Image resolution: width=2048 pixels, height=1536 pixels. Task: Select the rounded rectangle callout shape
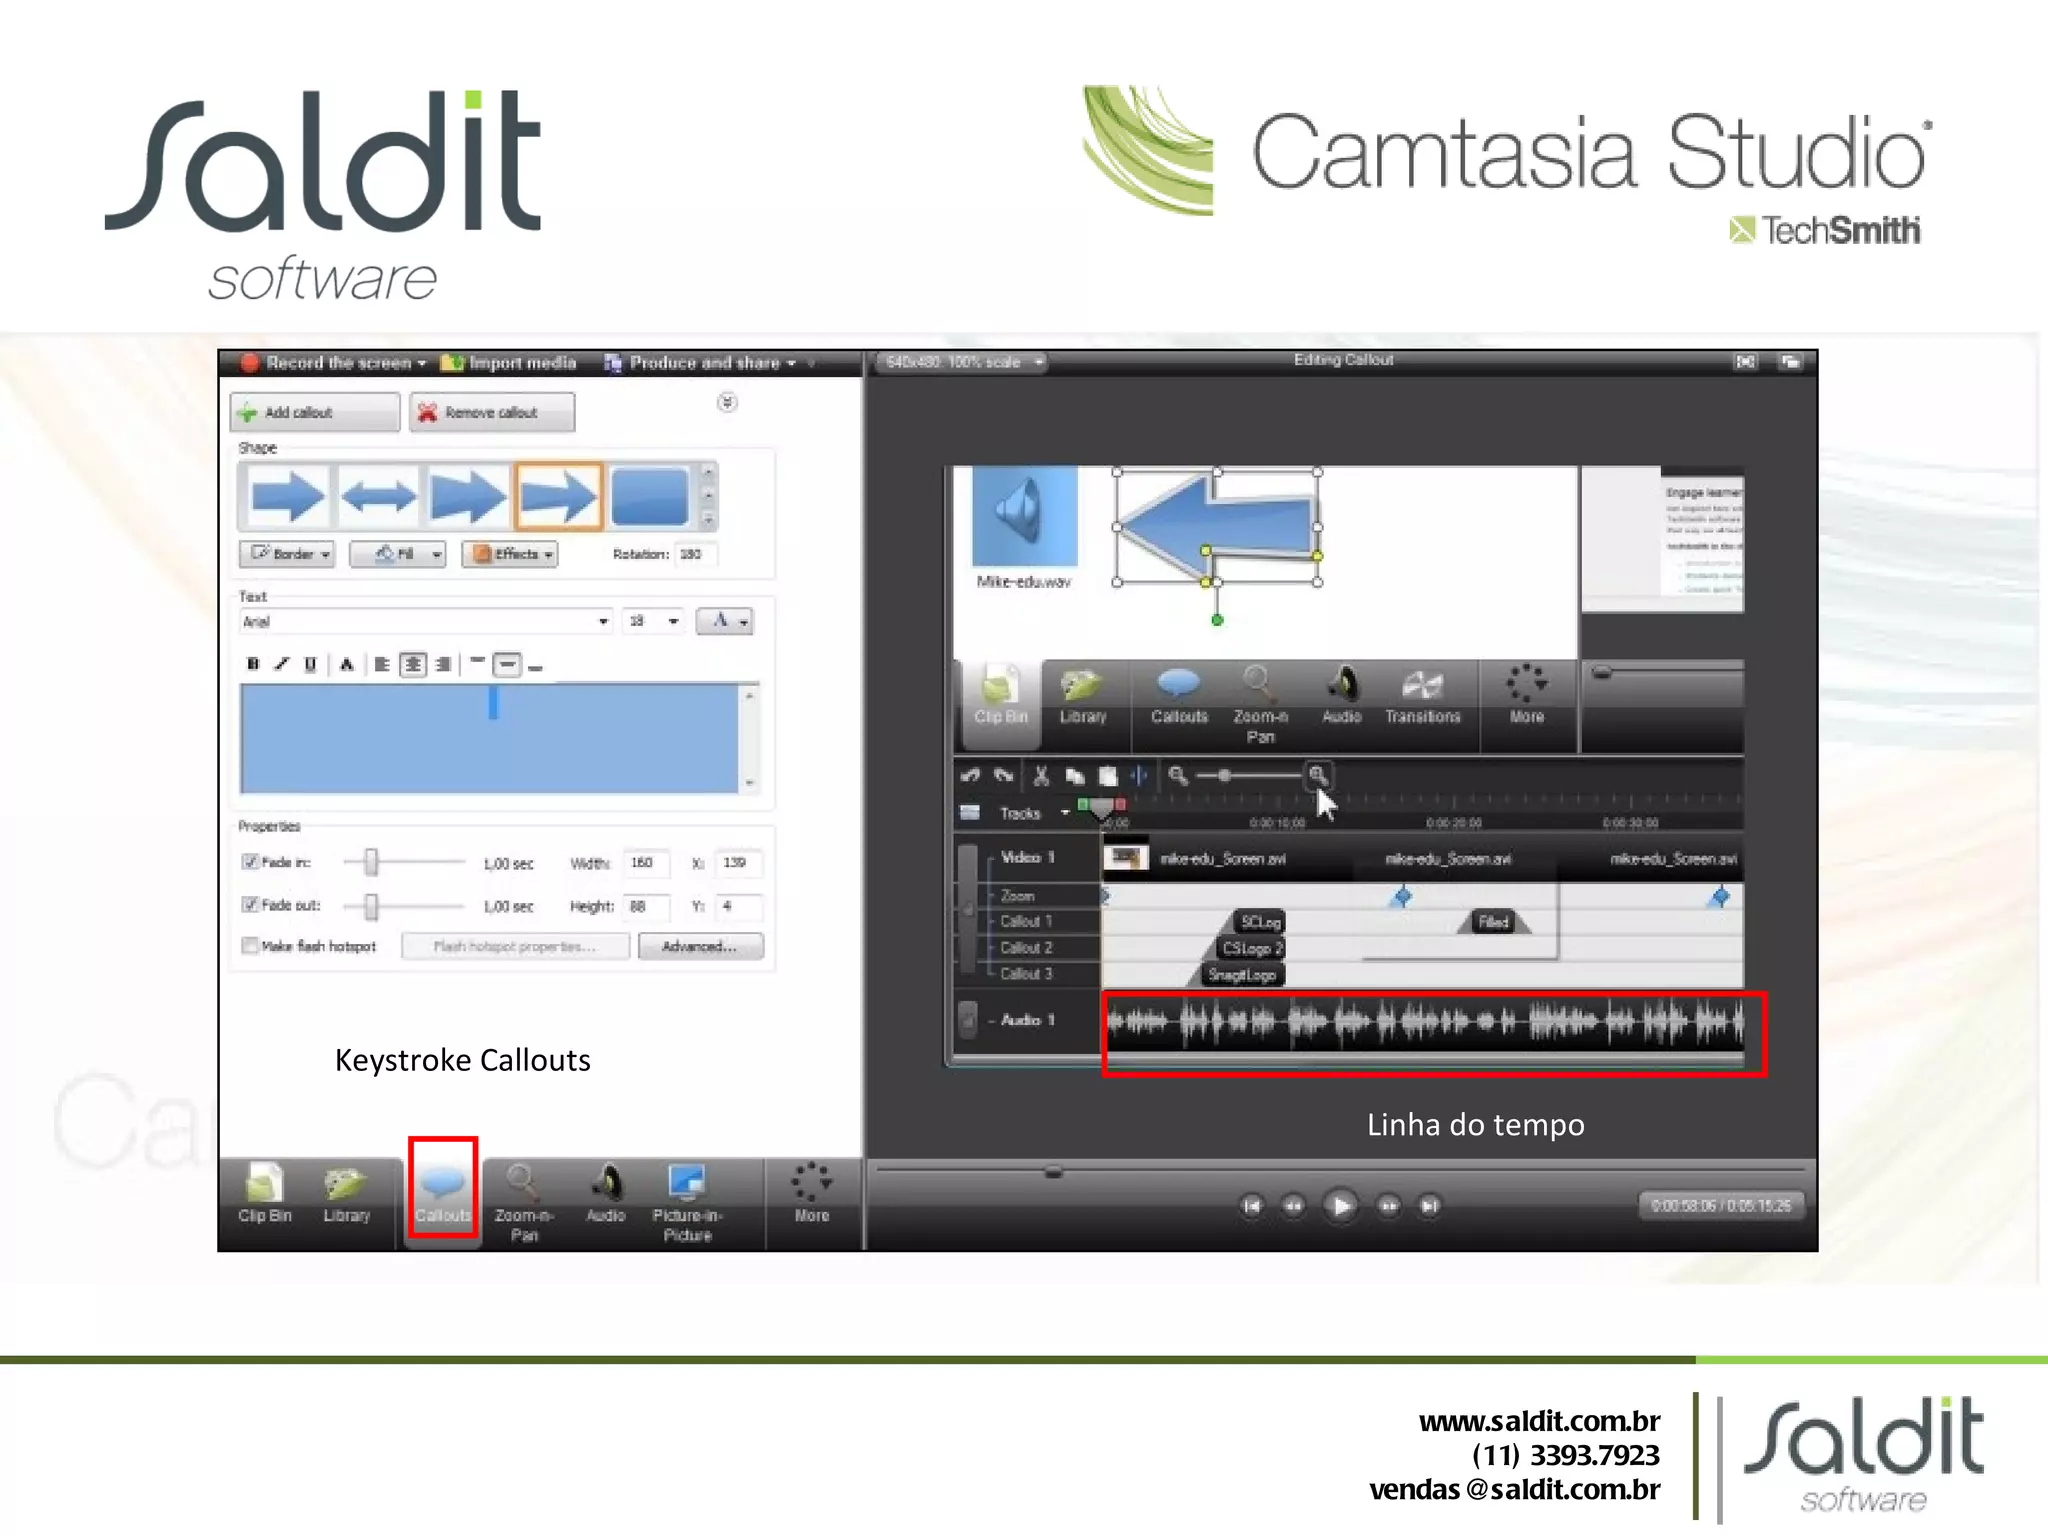coord(649,496)
